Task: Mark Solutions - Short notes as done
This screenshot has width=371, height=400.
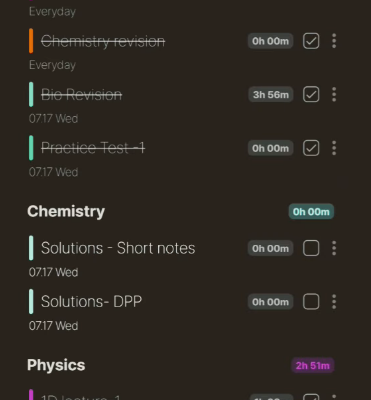Action: click(311, 248)
